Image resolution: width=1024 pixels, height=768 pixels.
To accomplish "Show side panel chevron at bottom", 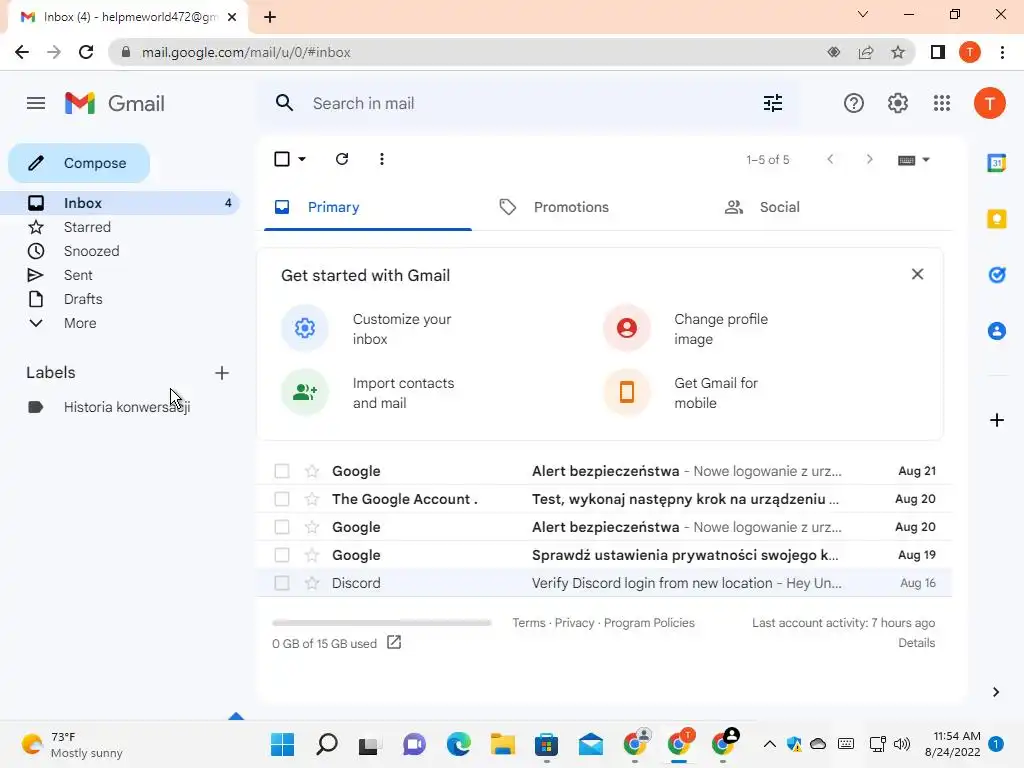I will click(x=996, y=692).
